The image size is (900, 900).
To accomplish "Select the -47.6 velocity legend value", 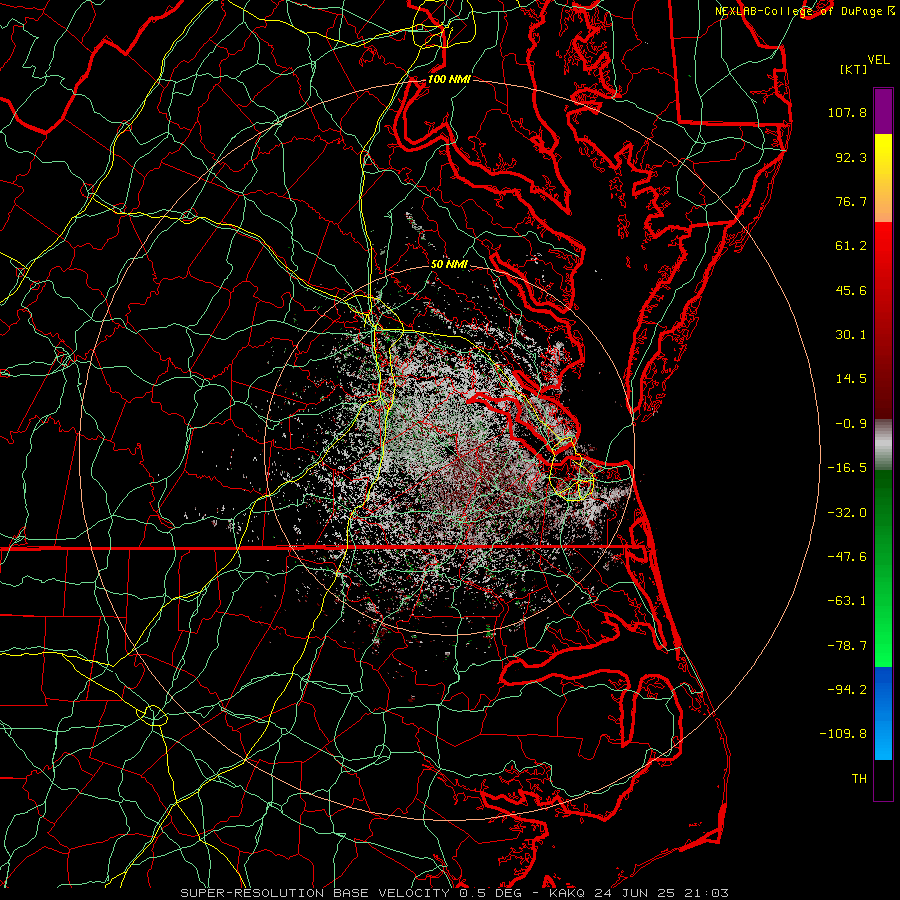I will [x=847, y=557].
